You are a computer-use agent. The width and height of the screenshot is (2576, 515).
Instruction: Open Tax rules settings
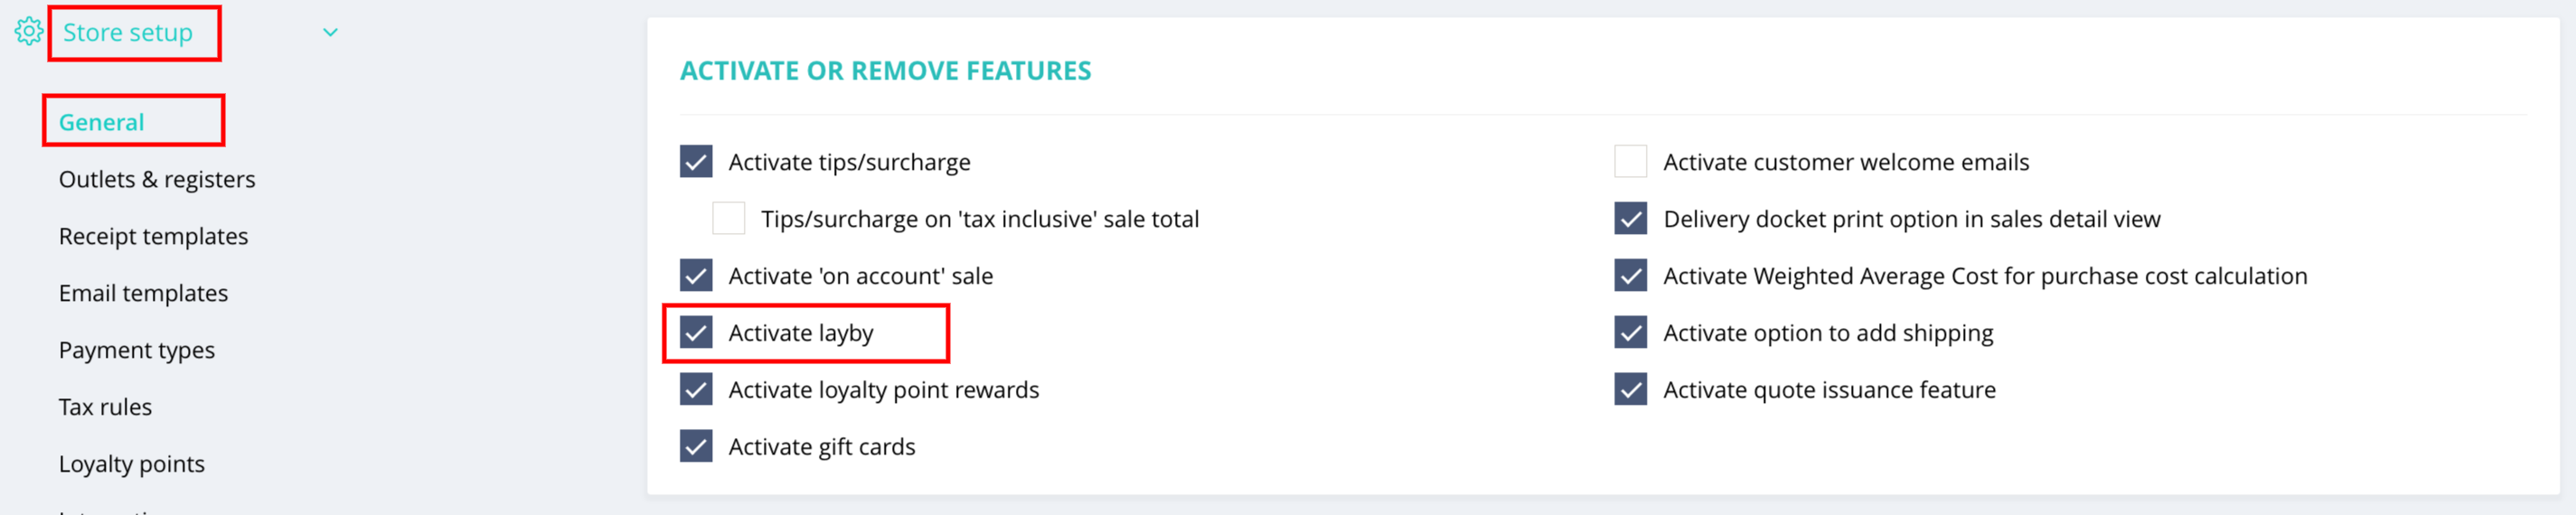105,407
